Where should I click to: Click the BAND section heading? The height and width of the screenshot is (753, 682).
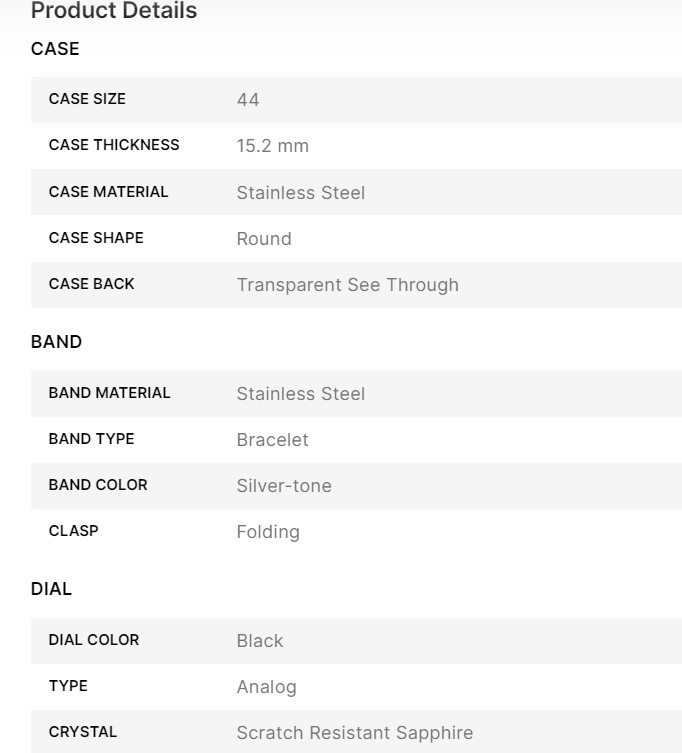point(56,342)
